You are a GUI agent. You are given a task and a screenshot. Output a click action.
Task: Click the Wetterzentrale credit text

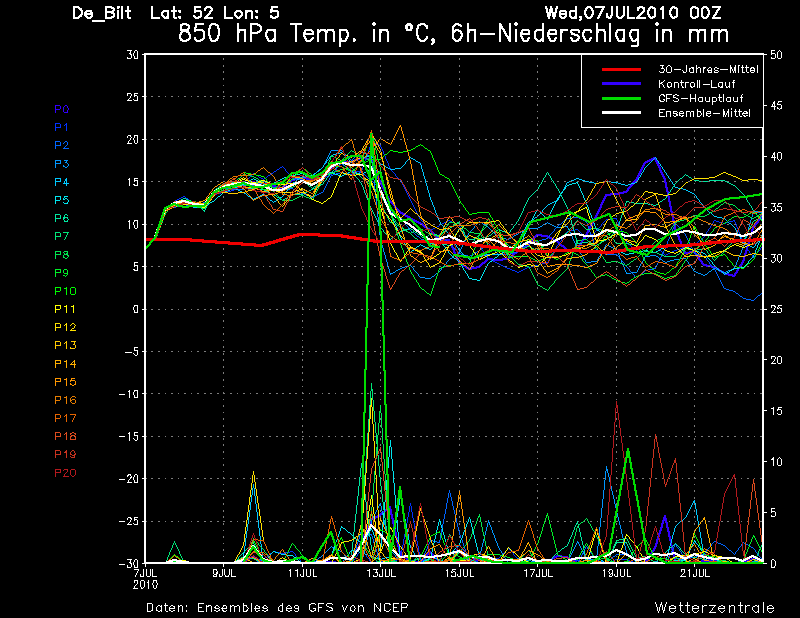tap(715, 608)
